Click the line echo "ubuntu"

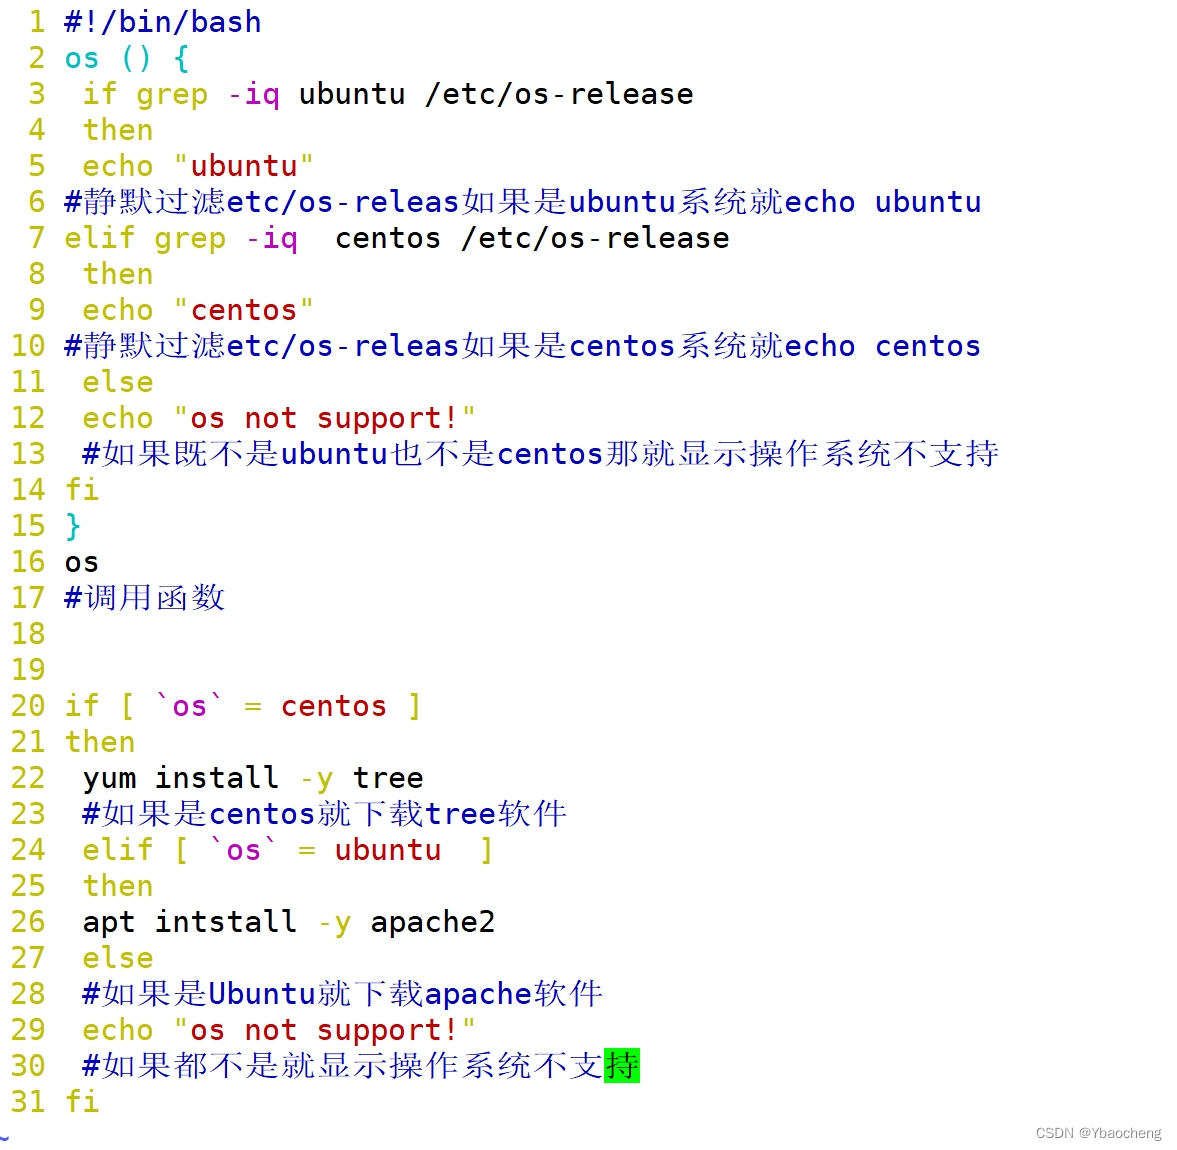tap(198, 167)
